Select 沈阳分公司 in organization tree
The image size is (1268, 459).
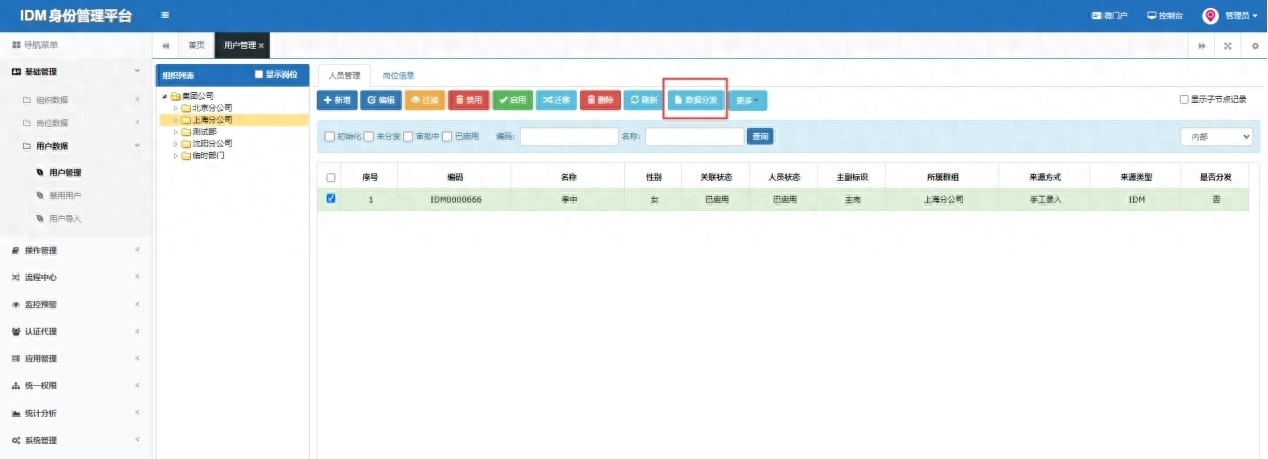pyautogui.click(x=211, y=143)
